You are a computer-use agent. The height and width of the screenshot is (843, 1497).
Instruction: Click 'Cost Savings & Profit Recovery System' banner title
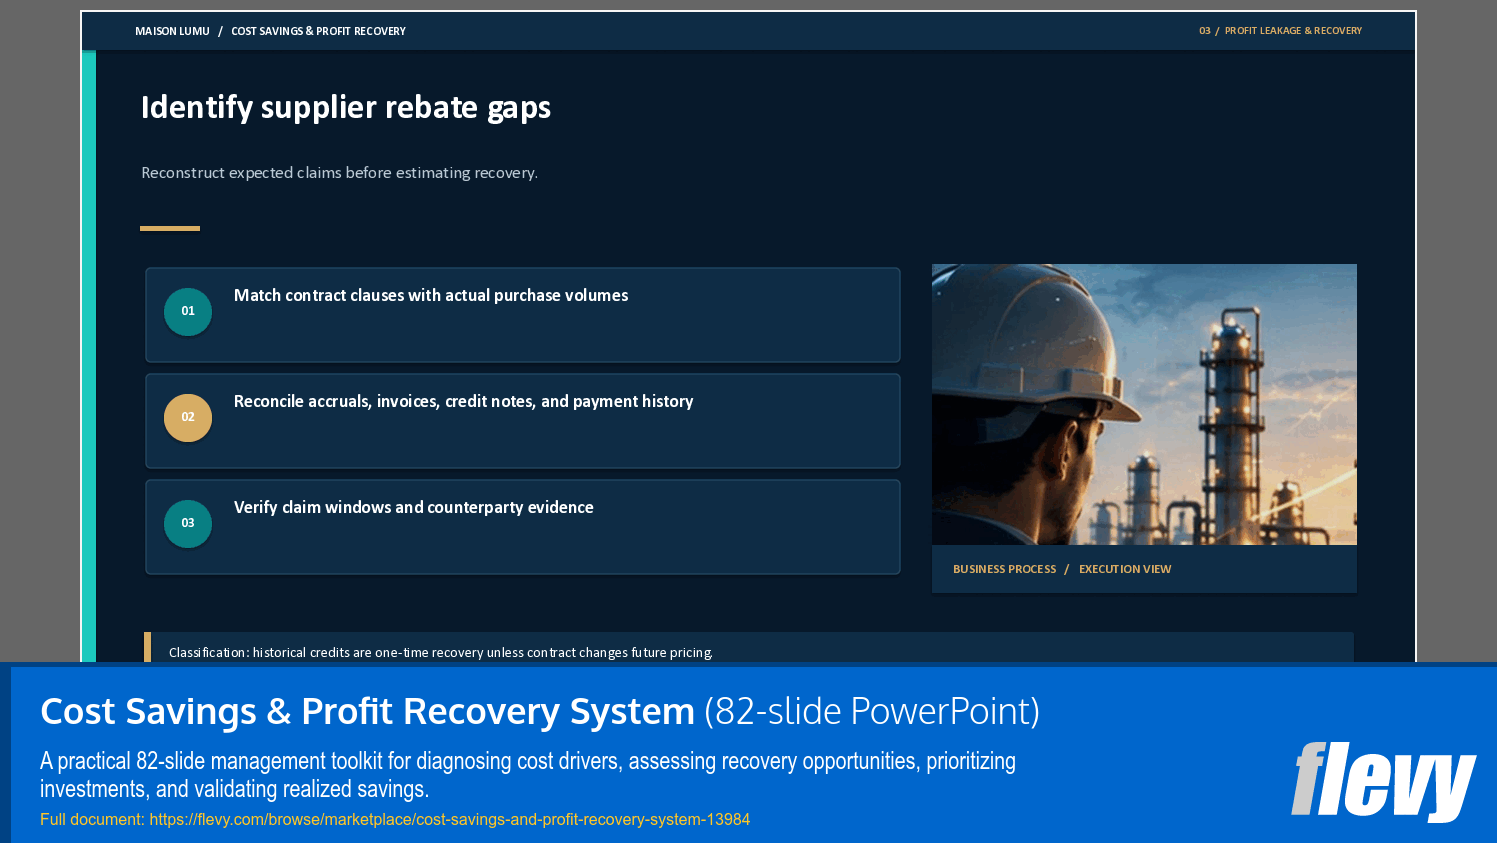[x=367, y=712]
